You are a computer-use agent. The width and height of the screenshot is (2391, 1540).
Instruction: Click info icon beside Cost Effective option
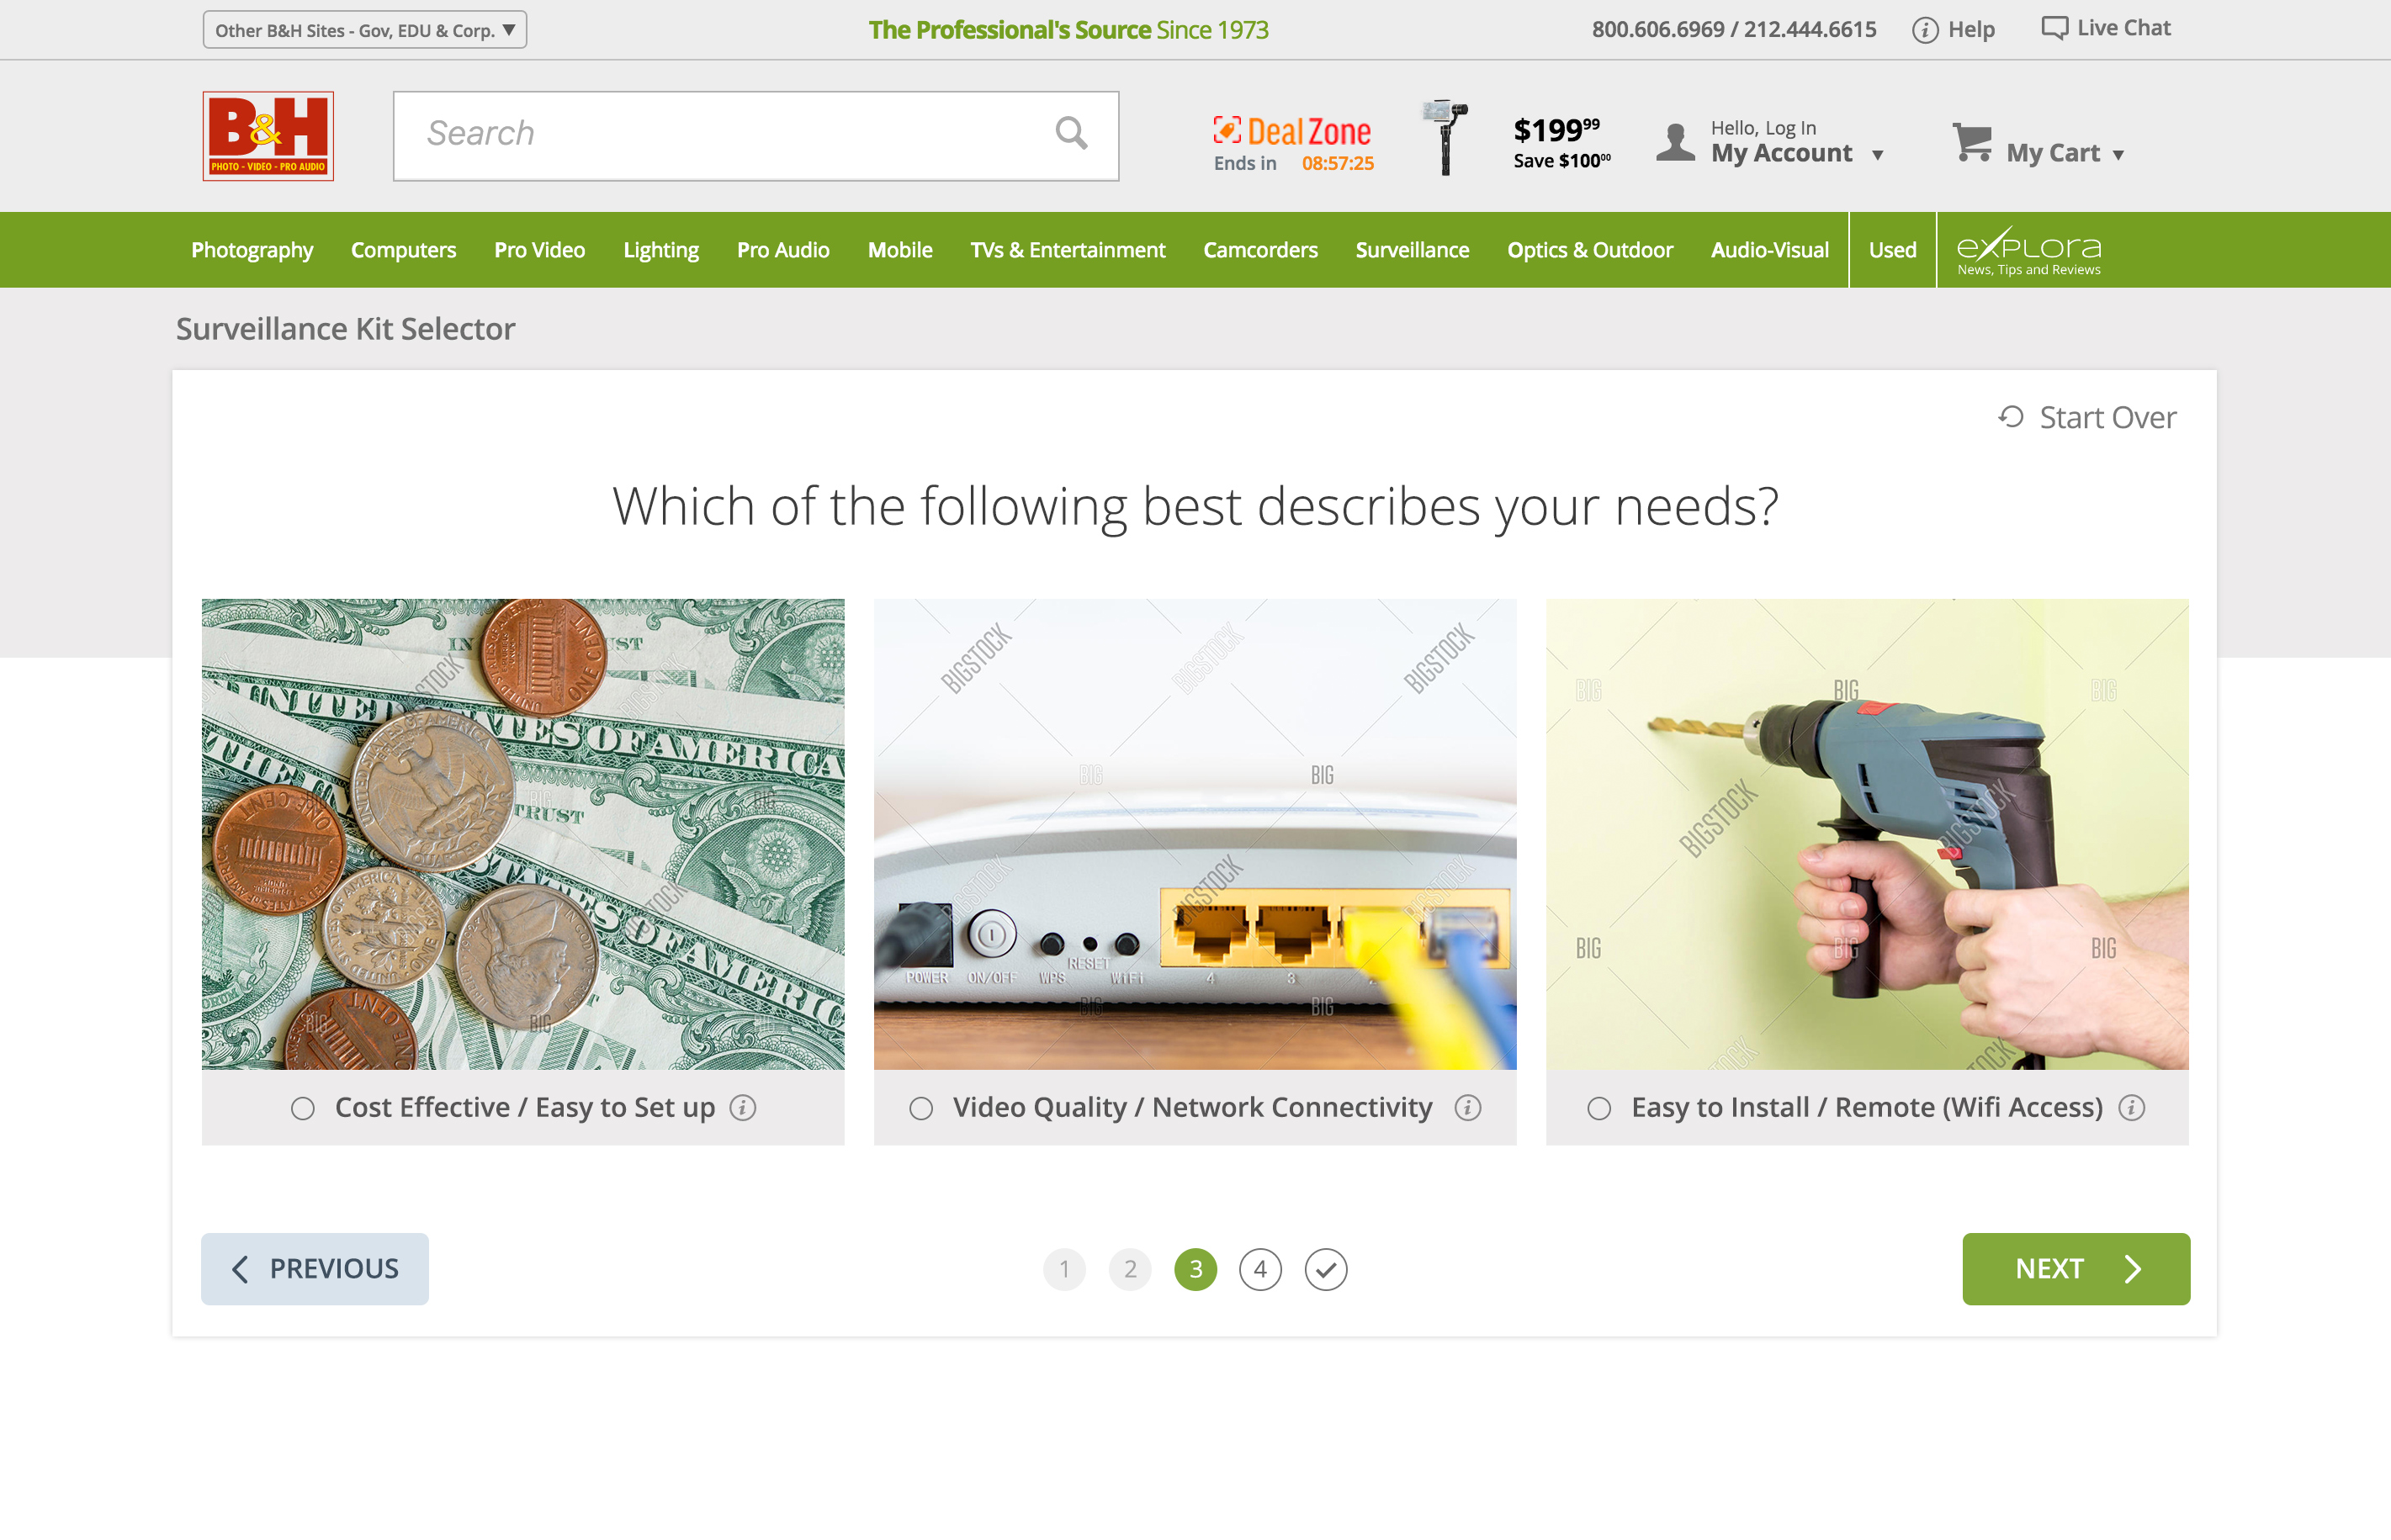coord(742,1107)
